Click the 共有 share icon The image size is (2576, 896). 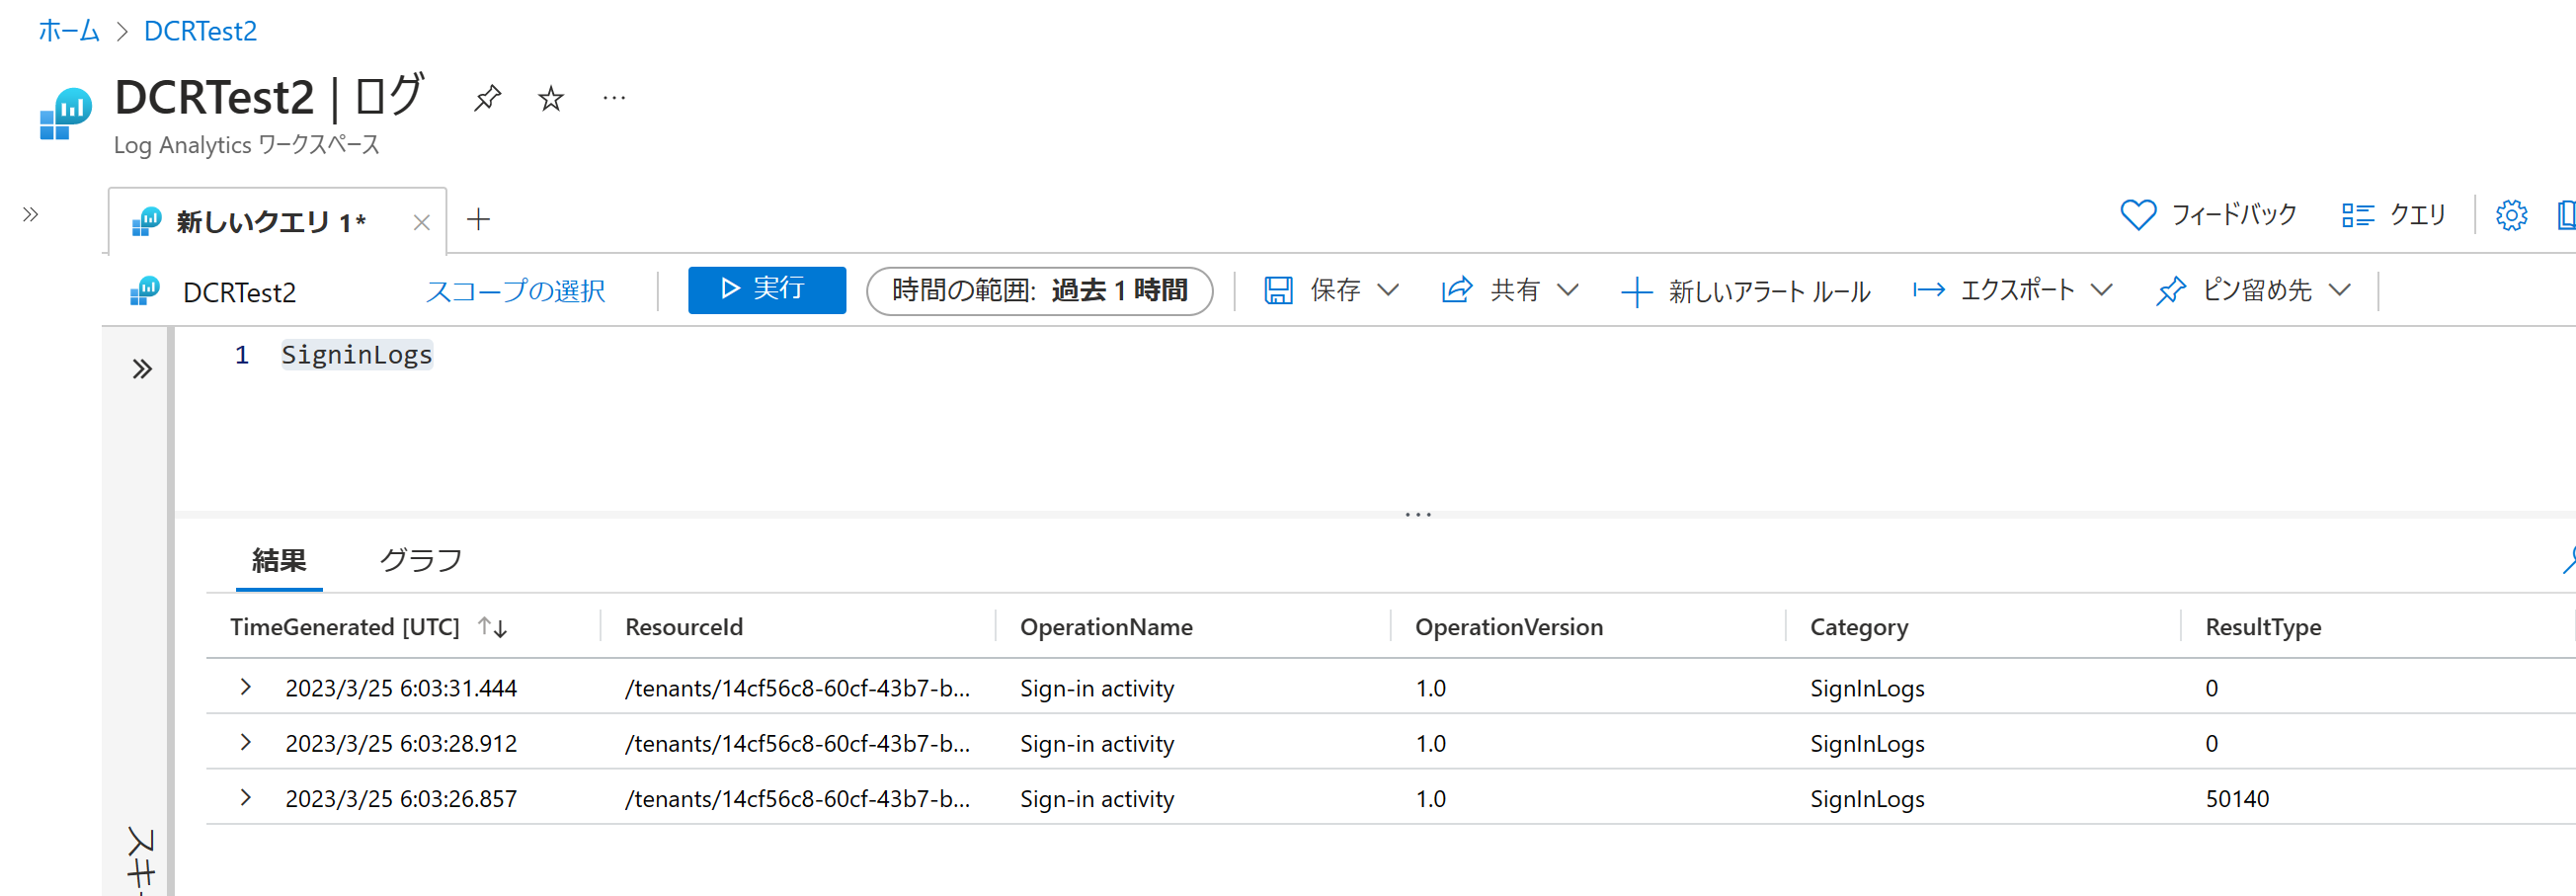1456,290
